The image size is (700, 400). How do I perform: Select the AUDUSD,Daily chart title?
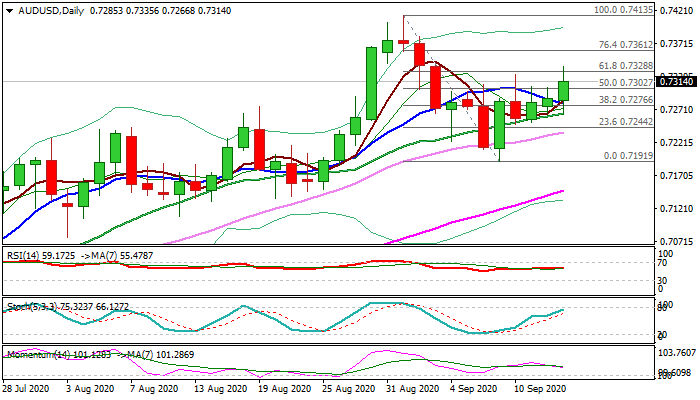[51, 11]
